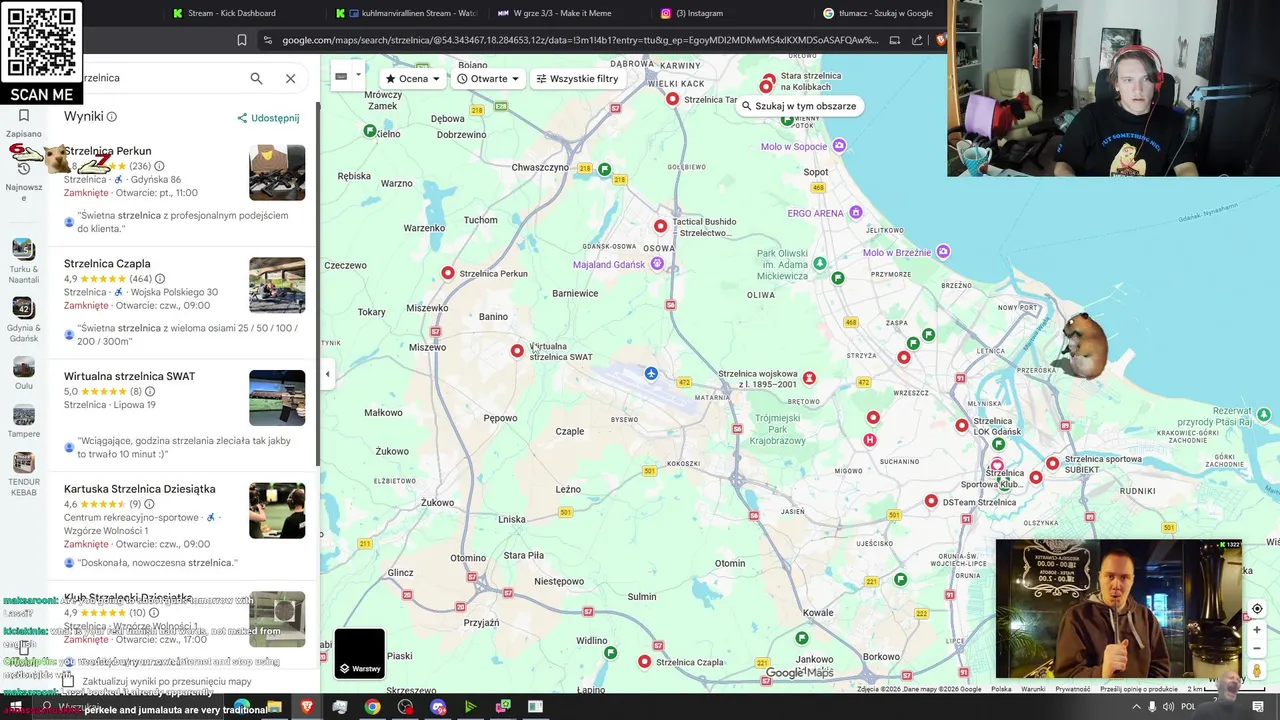This screenshot has width=1280, height=720.
Task: Click the keyboard input tools icon on the map
Action: 341,76
